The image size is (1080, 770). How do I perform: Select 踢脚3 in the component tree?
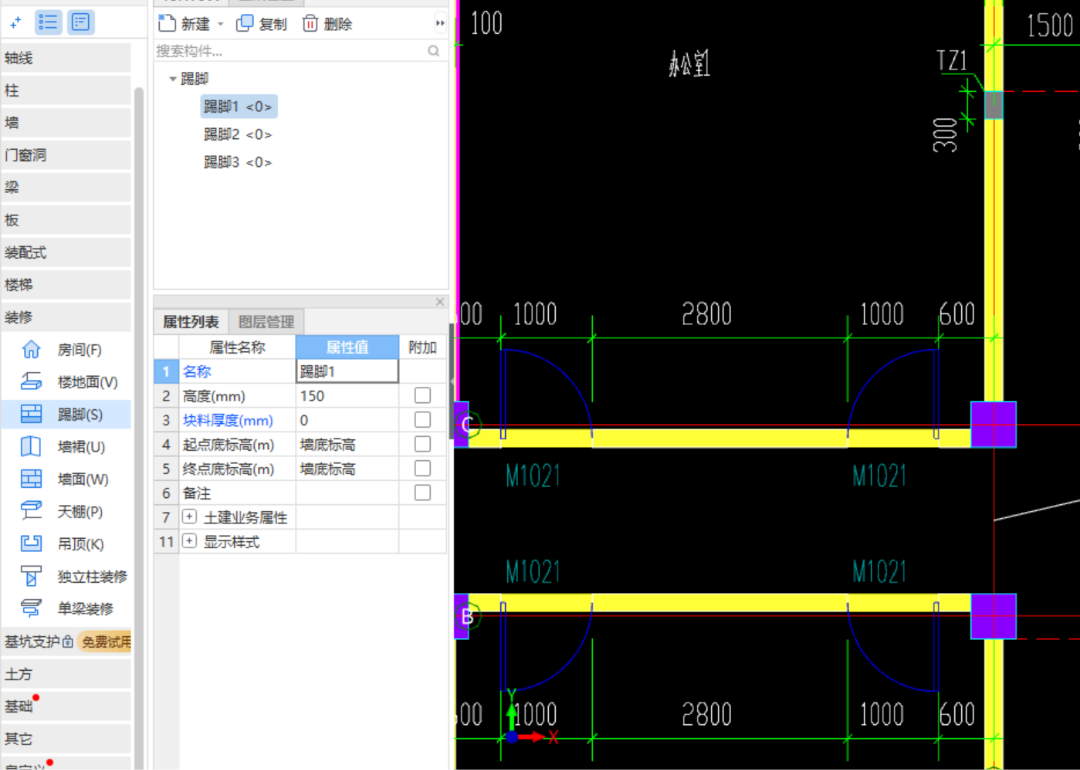[x=238, y=162]
